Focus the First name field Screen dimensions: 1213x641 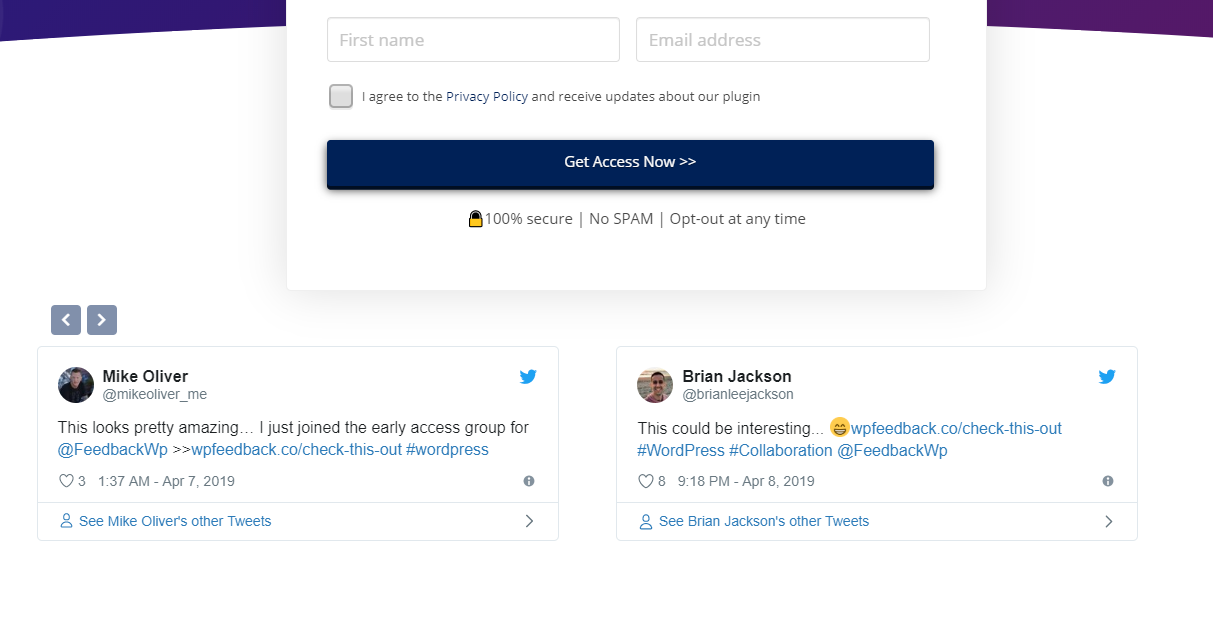tap(473, 40)
